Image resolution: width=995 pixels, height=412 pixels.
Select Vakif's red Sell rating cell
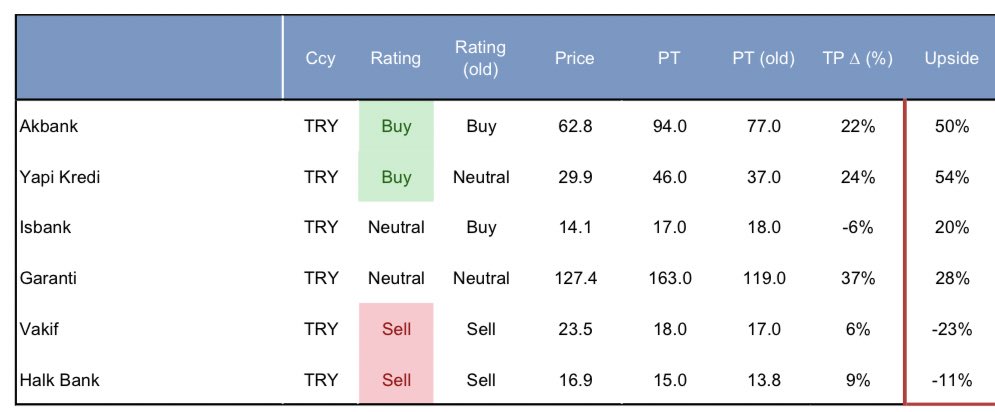[396, 329]
